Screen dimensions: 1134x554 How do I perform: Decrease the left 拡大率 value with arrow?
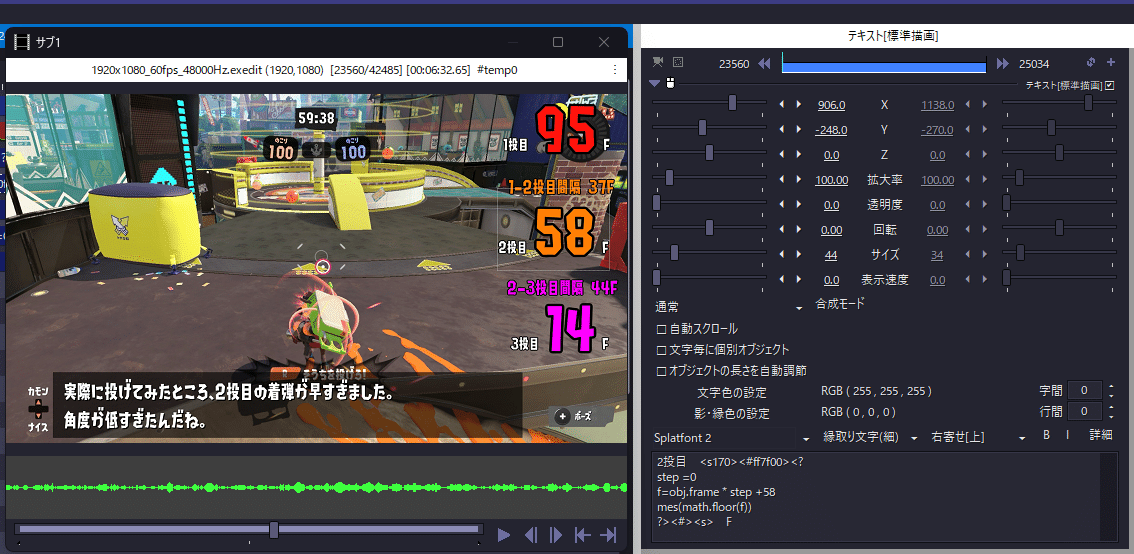pos(782,179)
